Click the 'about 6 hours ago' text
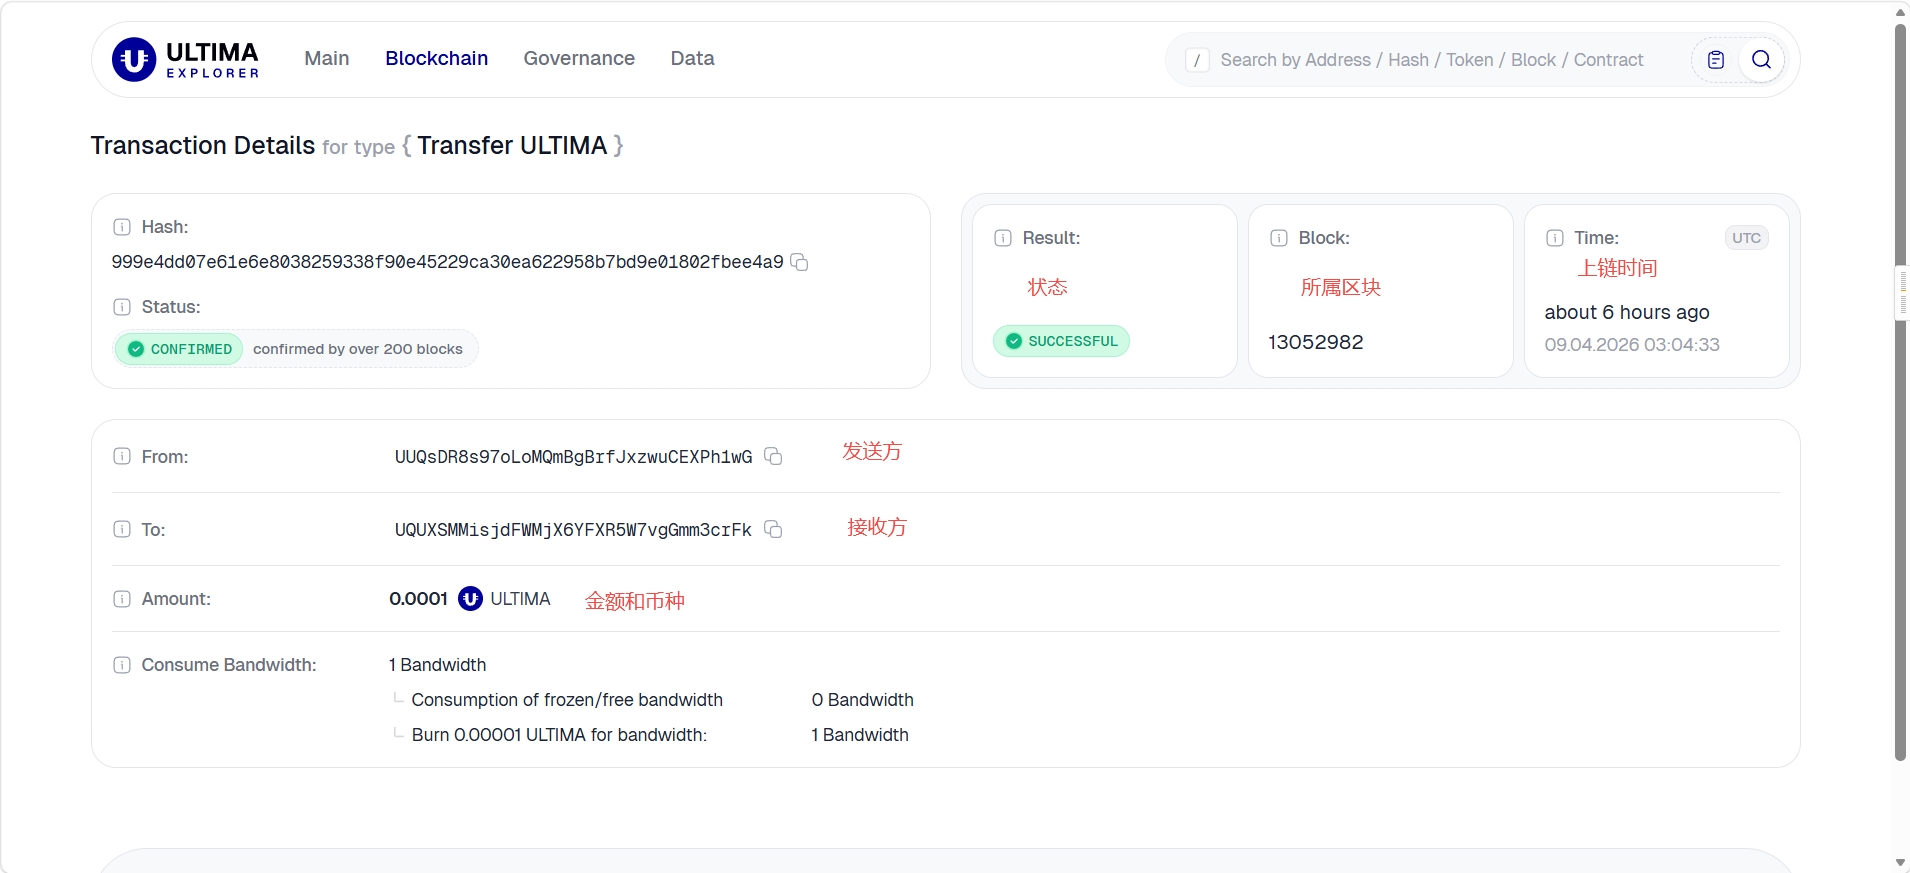Image resolution: width=1910 pixels, height=873 pixels. tap(1627, 312)
